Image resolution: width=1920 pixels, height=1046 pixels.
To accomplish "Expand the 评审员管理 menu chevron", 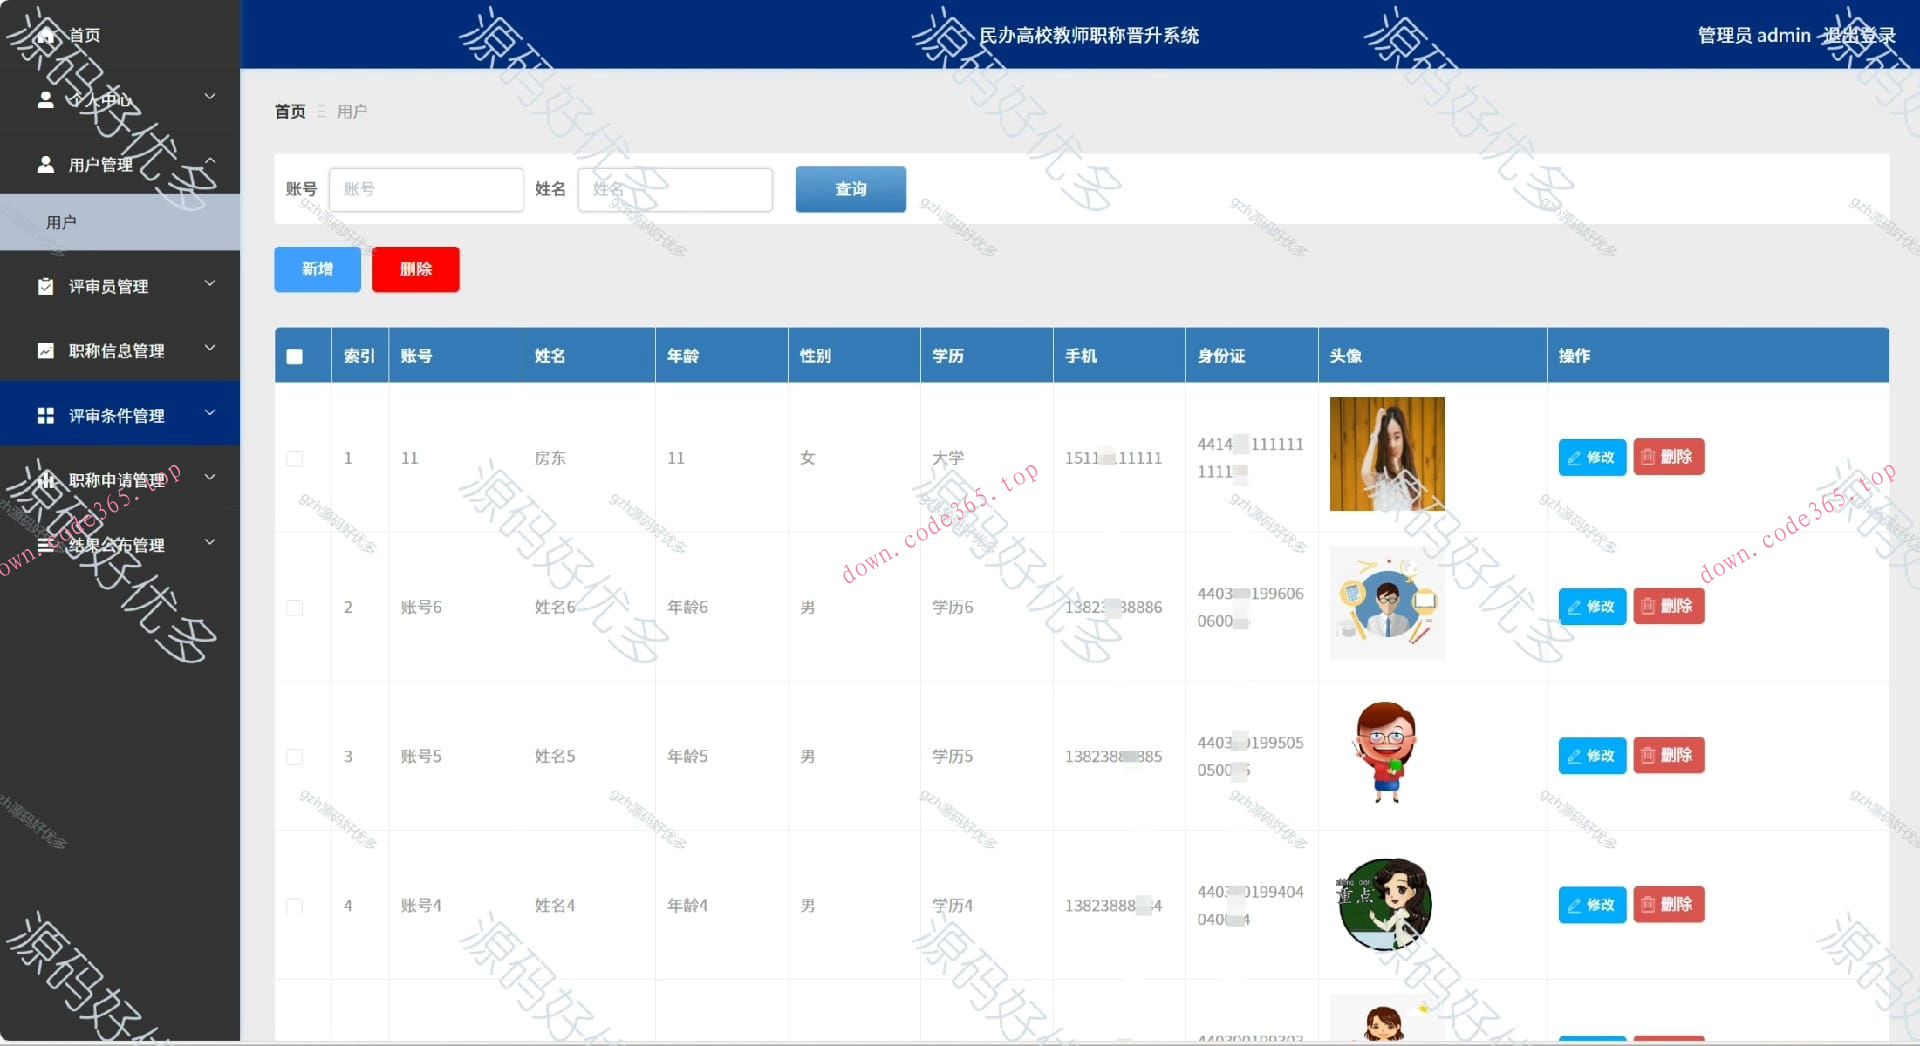I will pyautogui.click(x=210, y=284).
